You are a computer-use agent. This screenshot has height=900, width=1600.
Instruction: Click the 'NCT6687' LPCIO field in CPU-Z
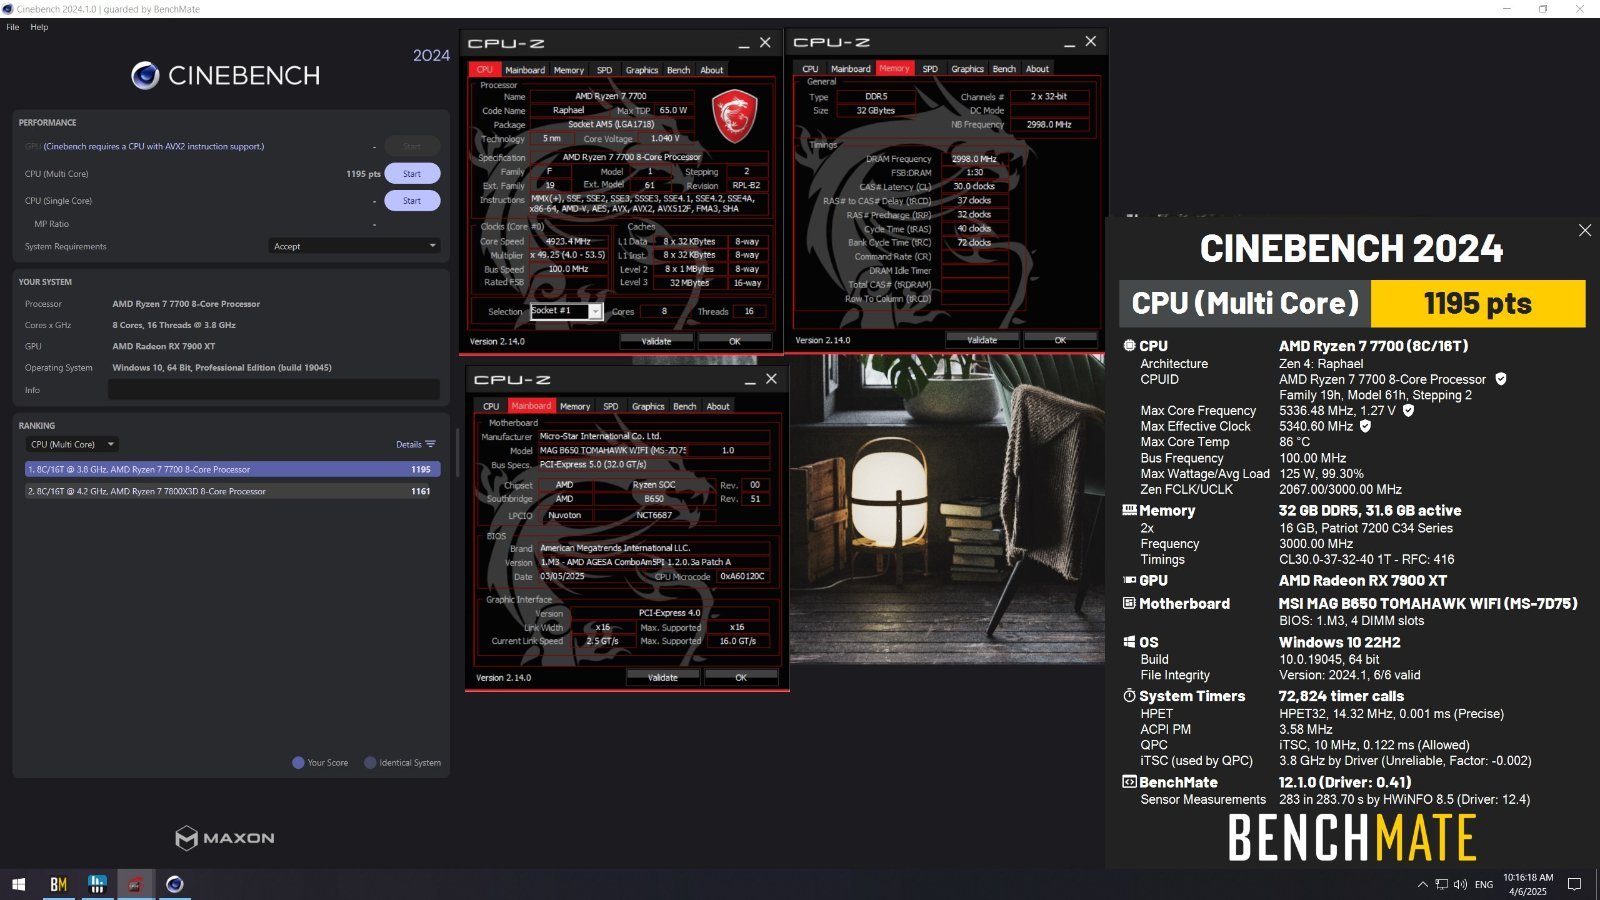(x=654, y=515)
